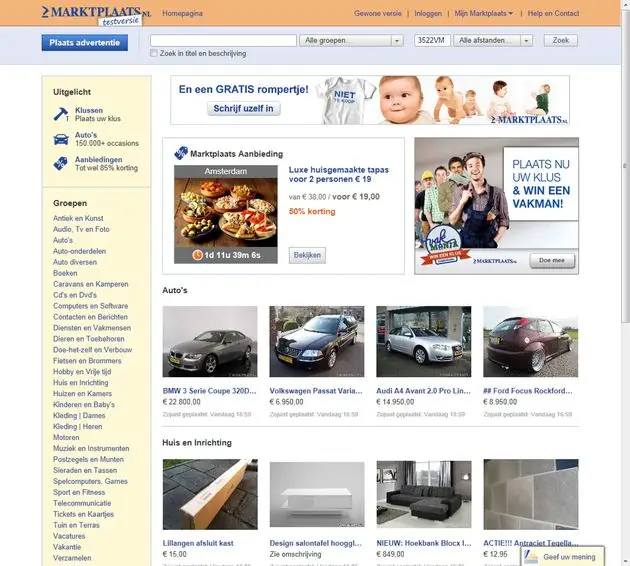
Task: Open the Inloggen link
Action: click(428, 13)
